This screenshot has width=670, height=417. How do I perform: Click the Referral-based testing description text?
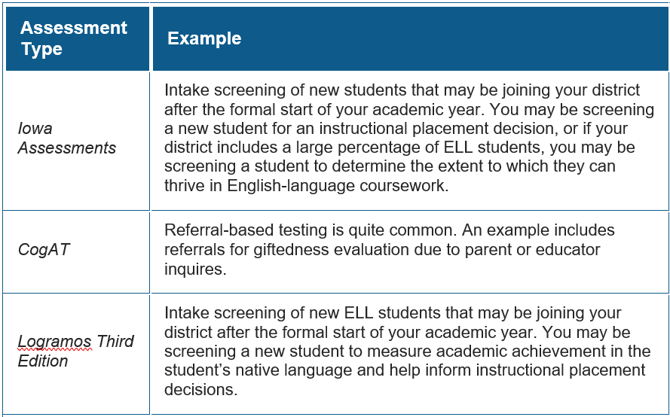[x=389, y=250]
